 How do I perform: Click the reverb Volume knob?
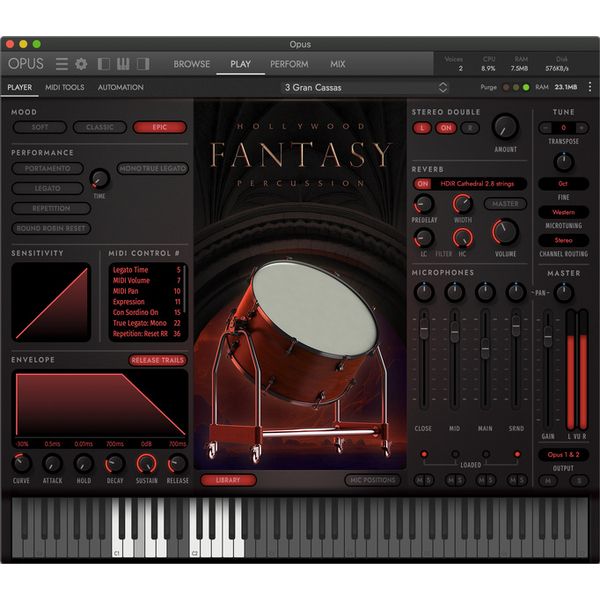[x=505, y=232]
